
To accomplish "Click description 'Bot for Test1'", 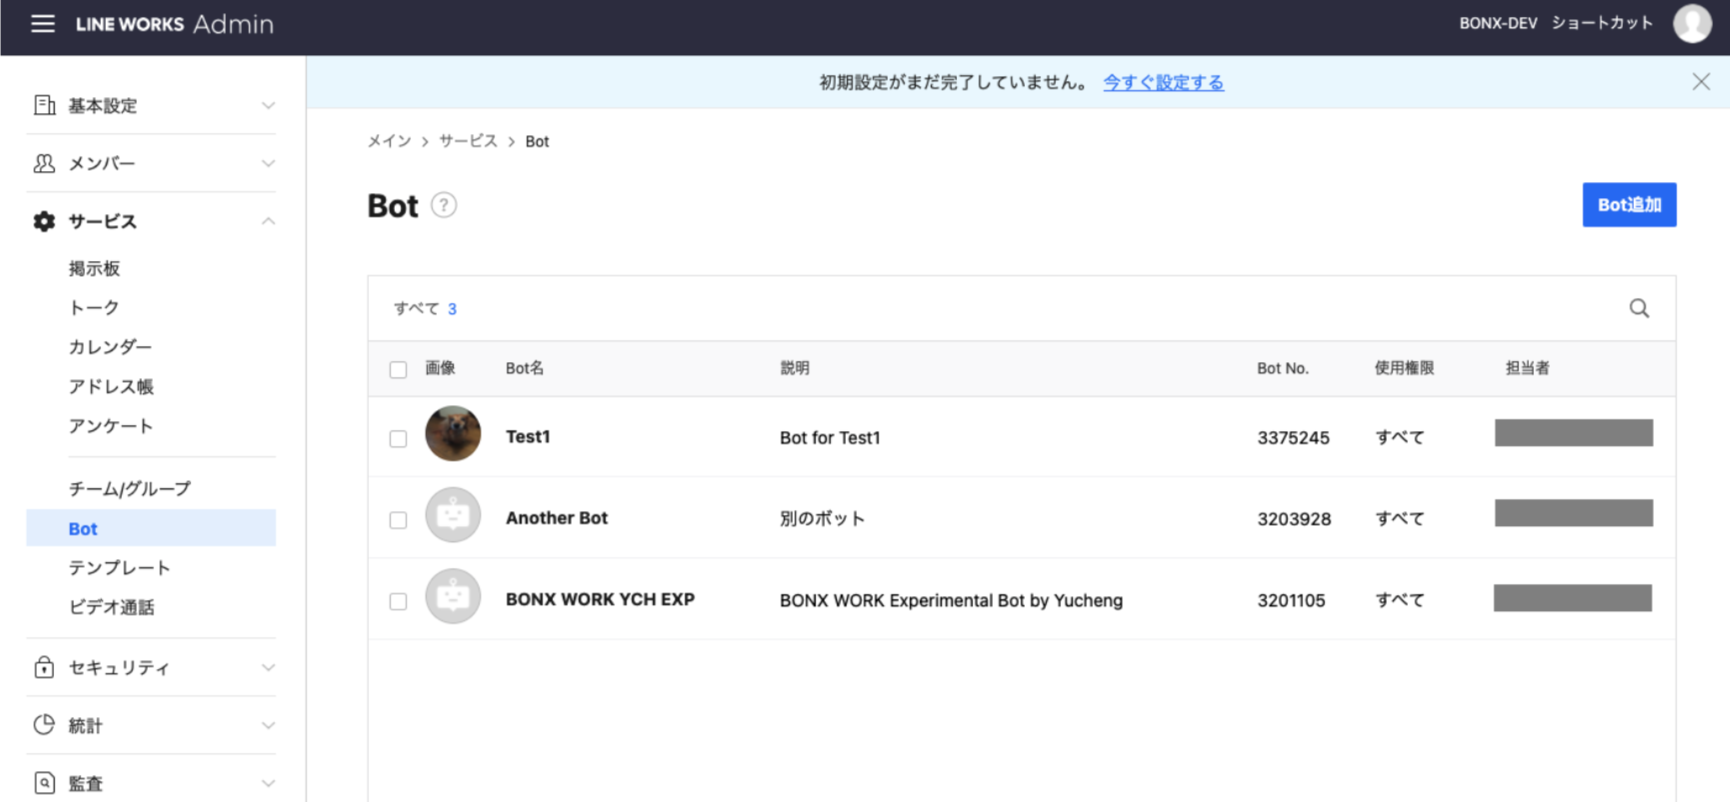I will [830, 438].
